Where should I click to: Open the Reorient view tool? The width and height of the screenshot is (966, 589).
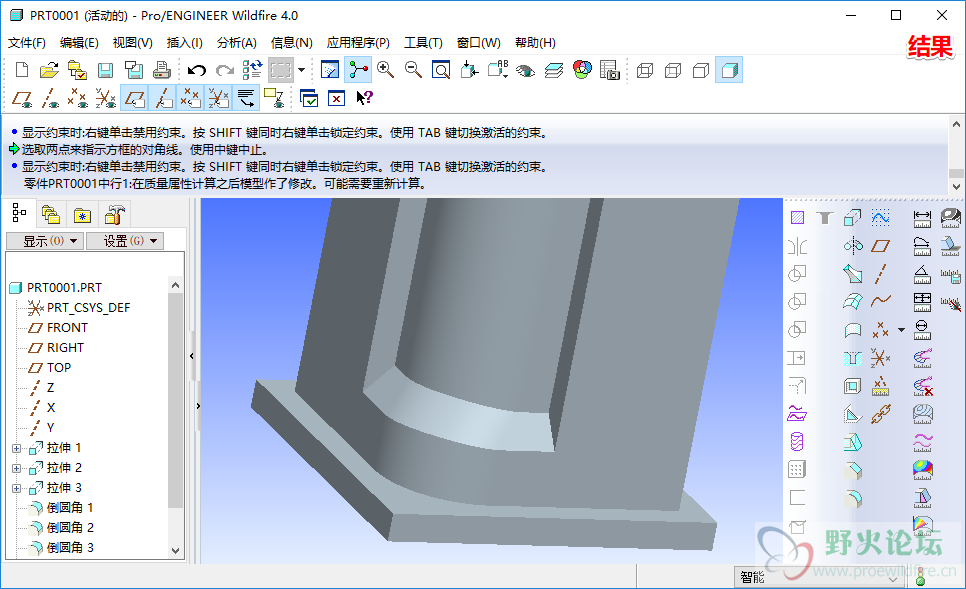pos(469,70)
